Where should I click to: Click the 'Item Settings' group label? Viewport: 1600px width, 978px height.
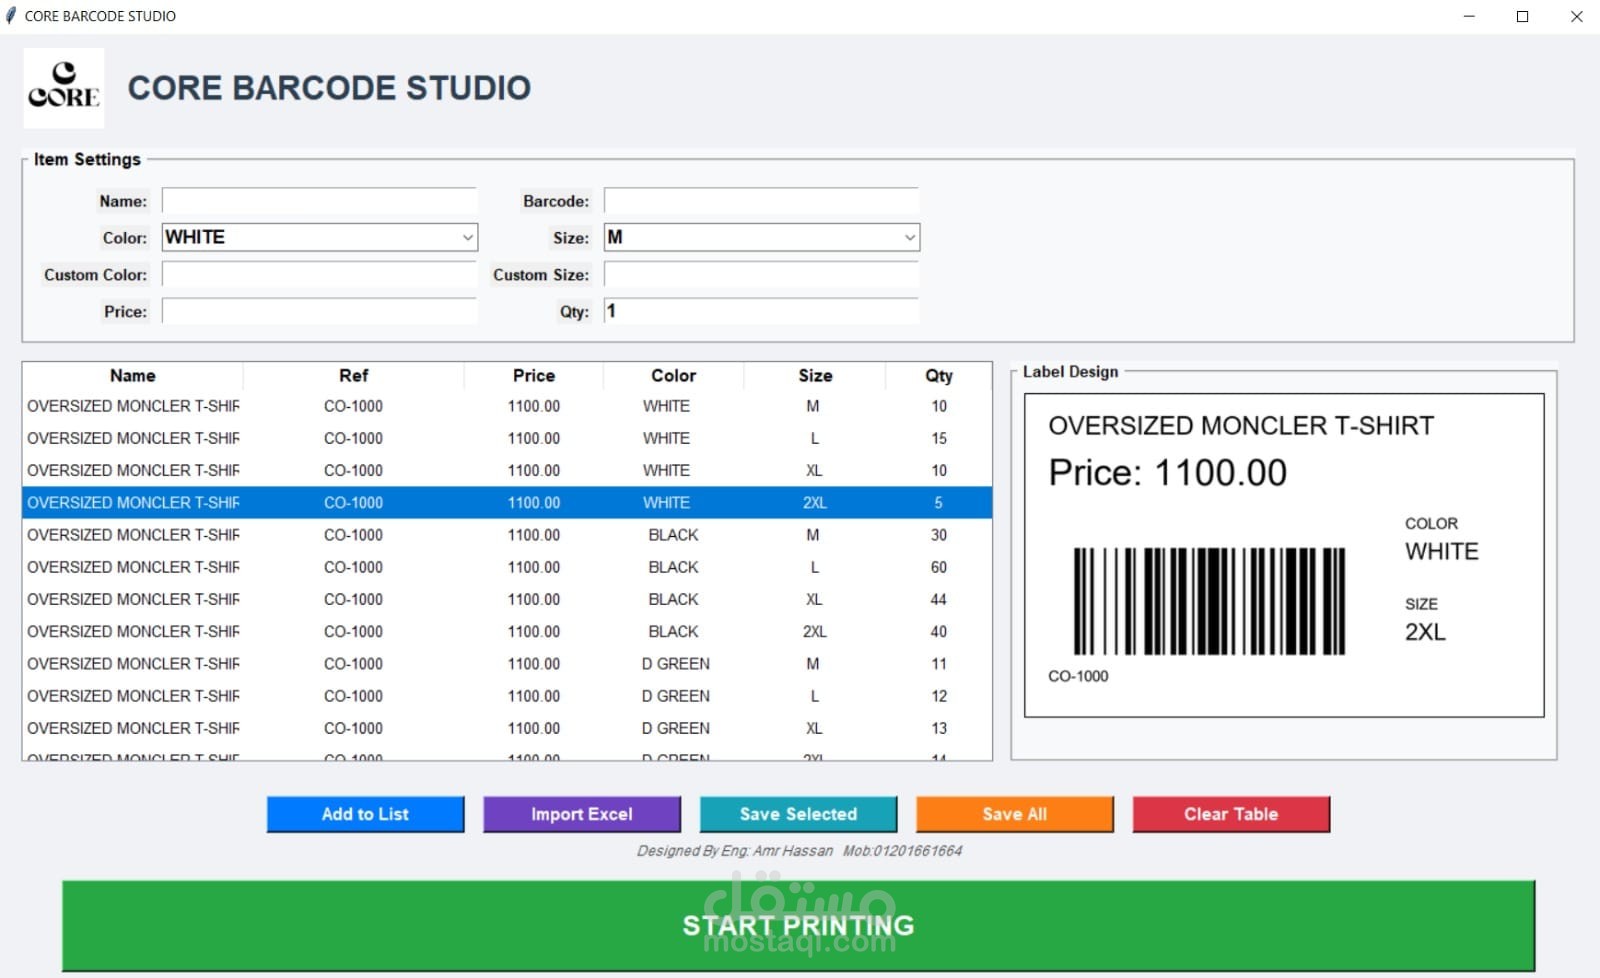(87, 159)
